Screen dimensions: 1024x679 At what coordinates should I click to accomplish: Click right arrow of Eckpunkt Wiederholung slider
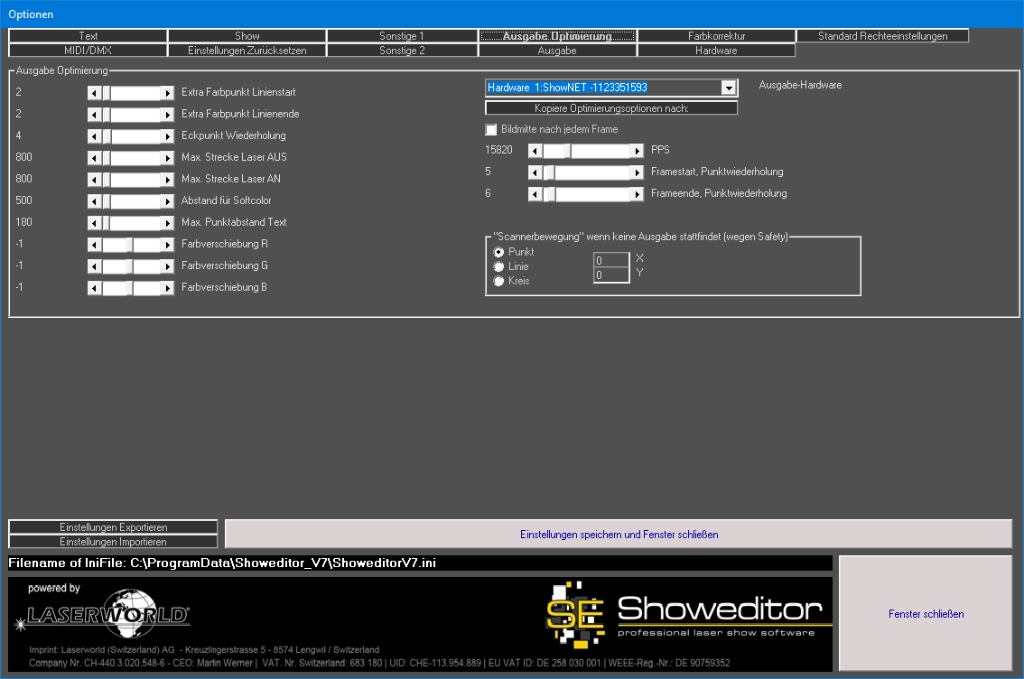(x=168, y=136)
